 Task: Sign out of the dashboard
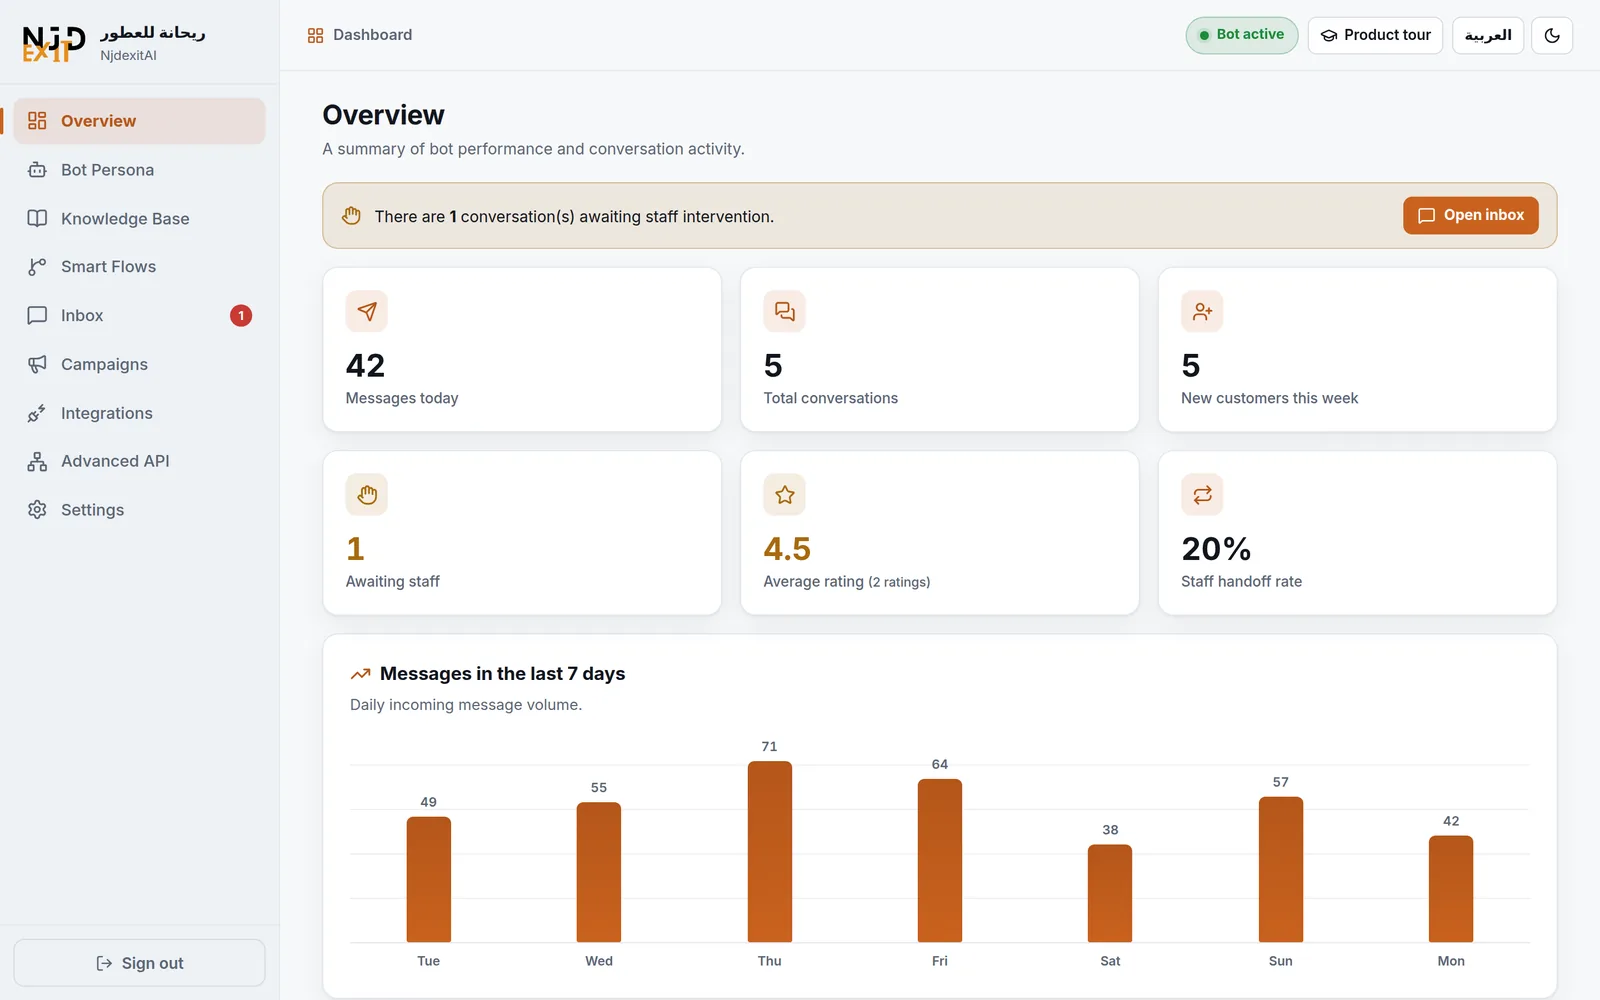tap(139, 963)
